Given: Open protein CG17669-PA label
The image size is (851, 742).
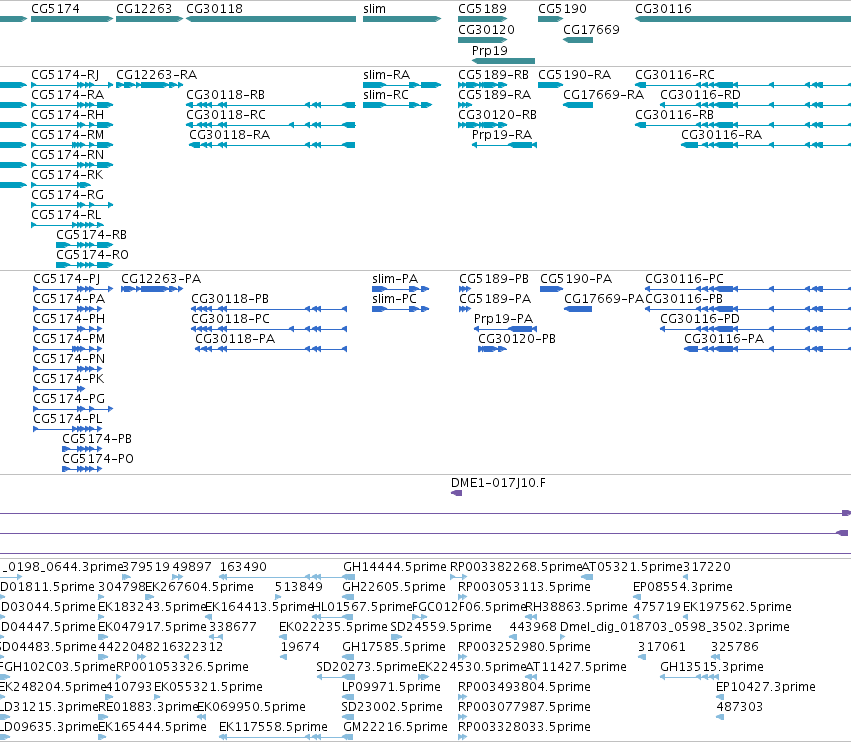Looking at the screenshot, I should coord(604,299).
